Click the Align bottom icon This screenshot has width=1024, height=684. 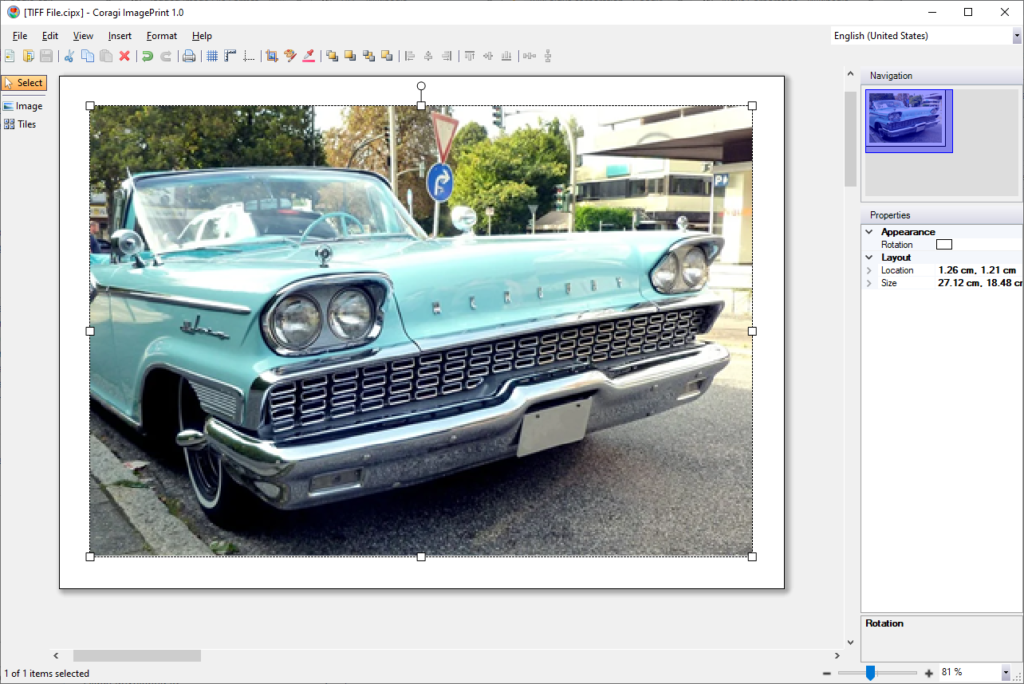pos(506,56)
